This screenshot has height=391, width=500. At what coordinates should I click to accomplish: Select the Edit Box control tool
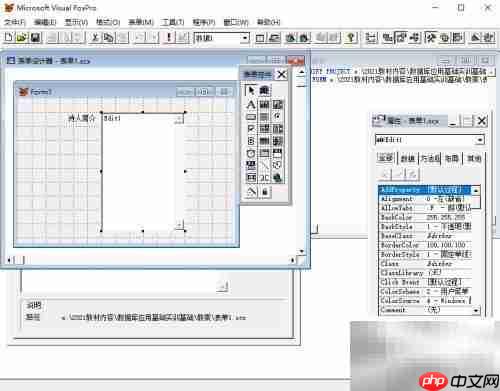pyautogui.click(x=277, y=105)
